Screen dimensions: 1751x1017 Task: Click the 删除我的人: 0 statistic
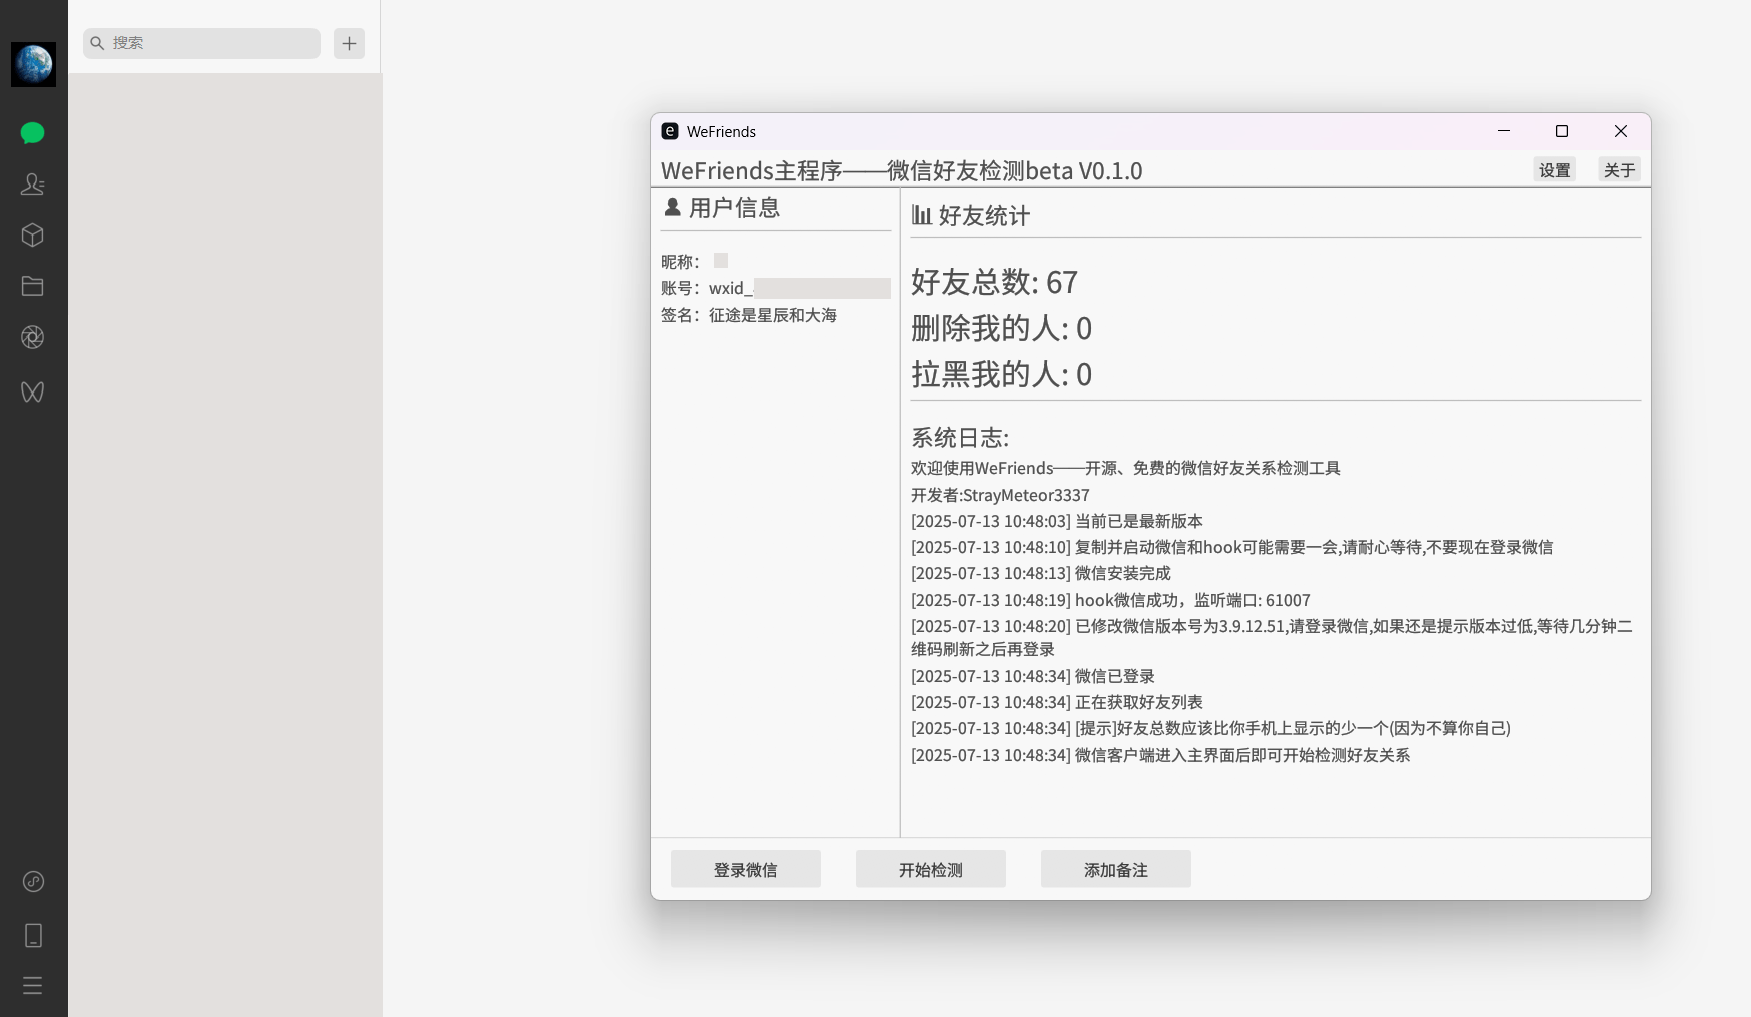click(x=1001, y=328)
